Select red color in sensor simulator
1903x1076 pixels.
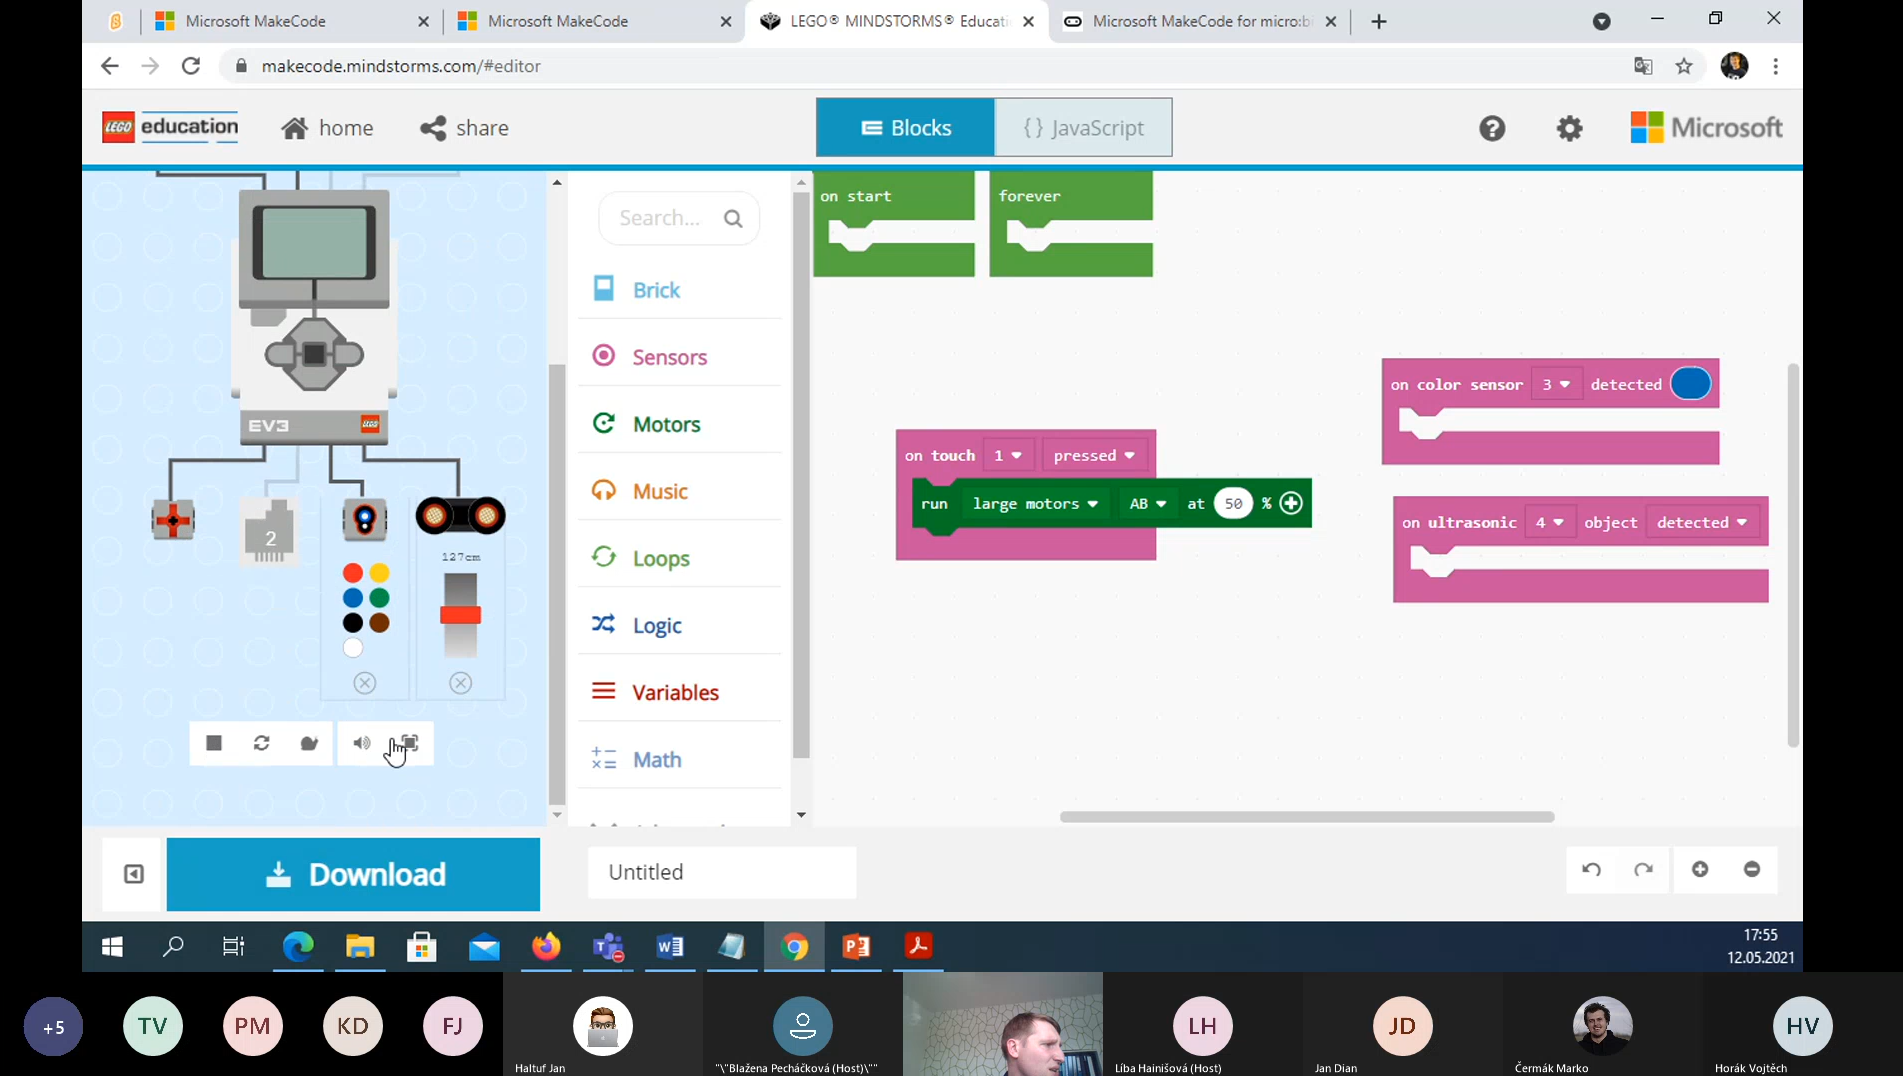point(353,573)
